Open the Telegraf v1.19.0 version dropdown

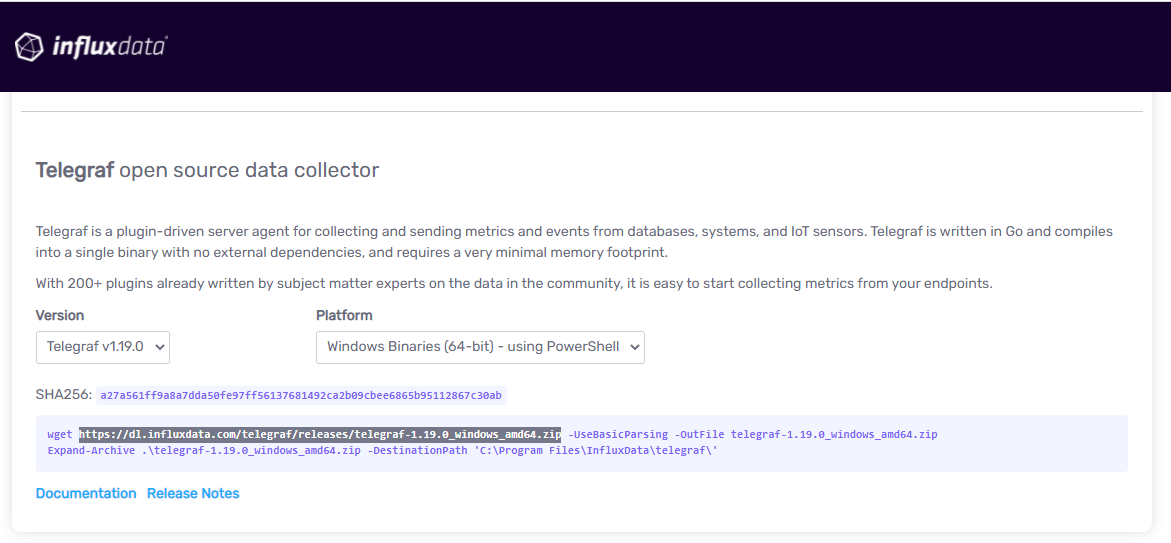pyautogui.click(x=103, y=347)
